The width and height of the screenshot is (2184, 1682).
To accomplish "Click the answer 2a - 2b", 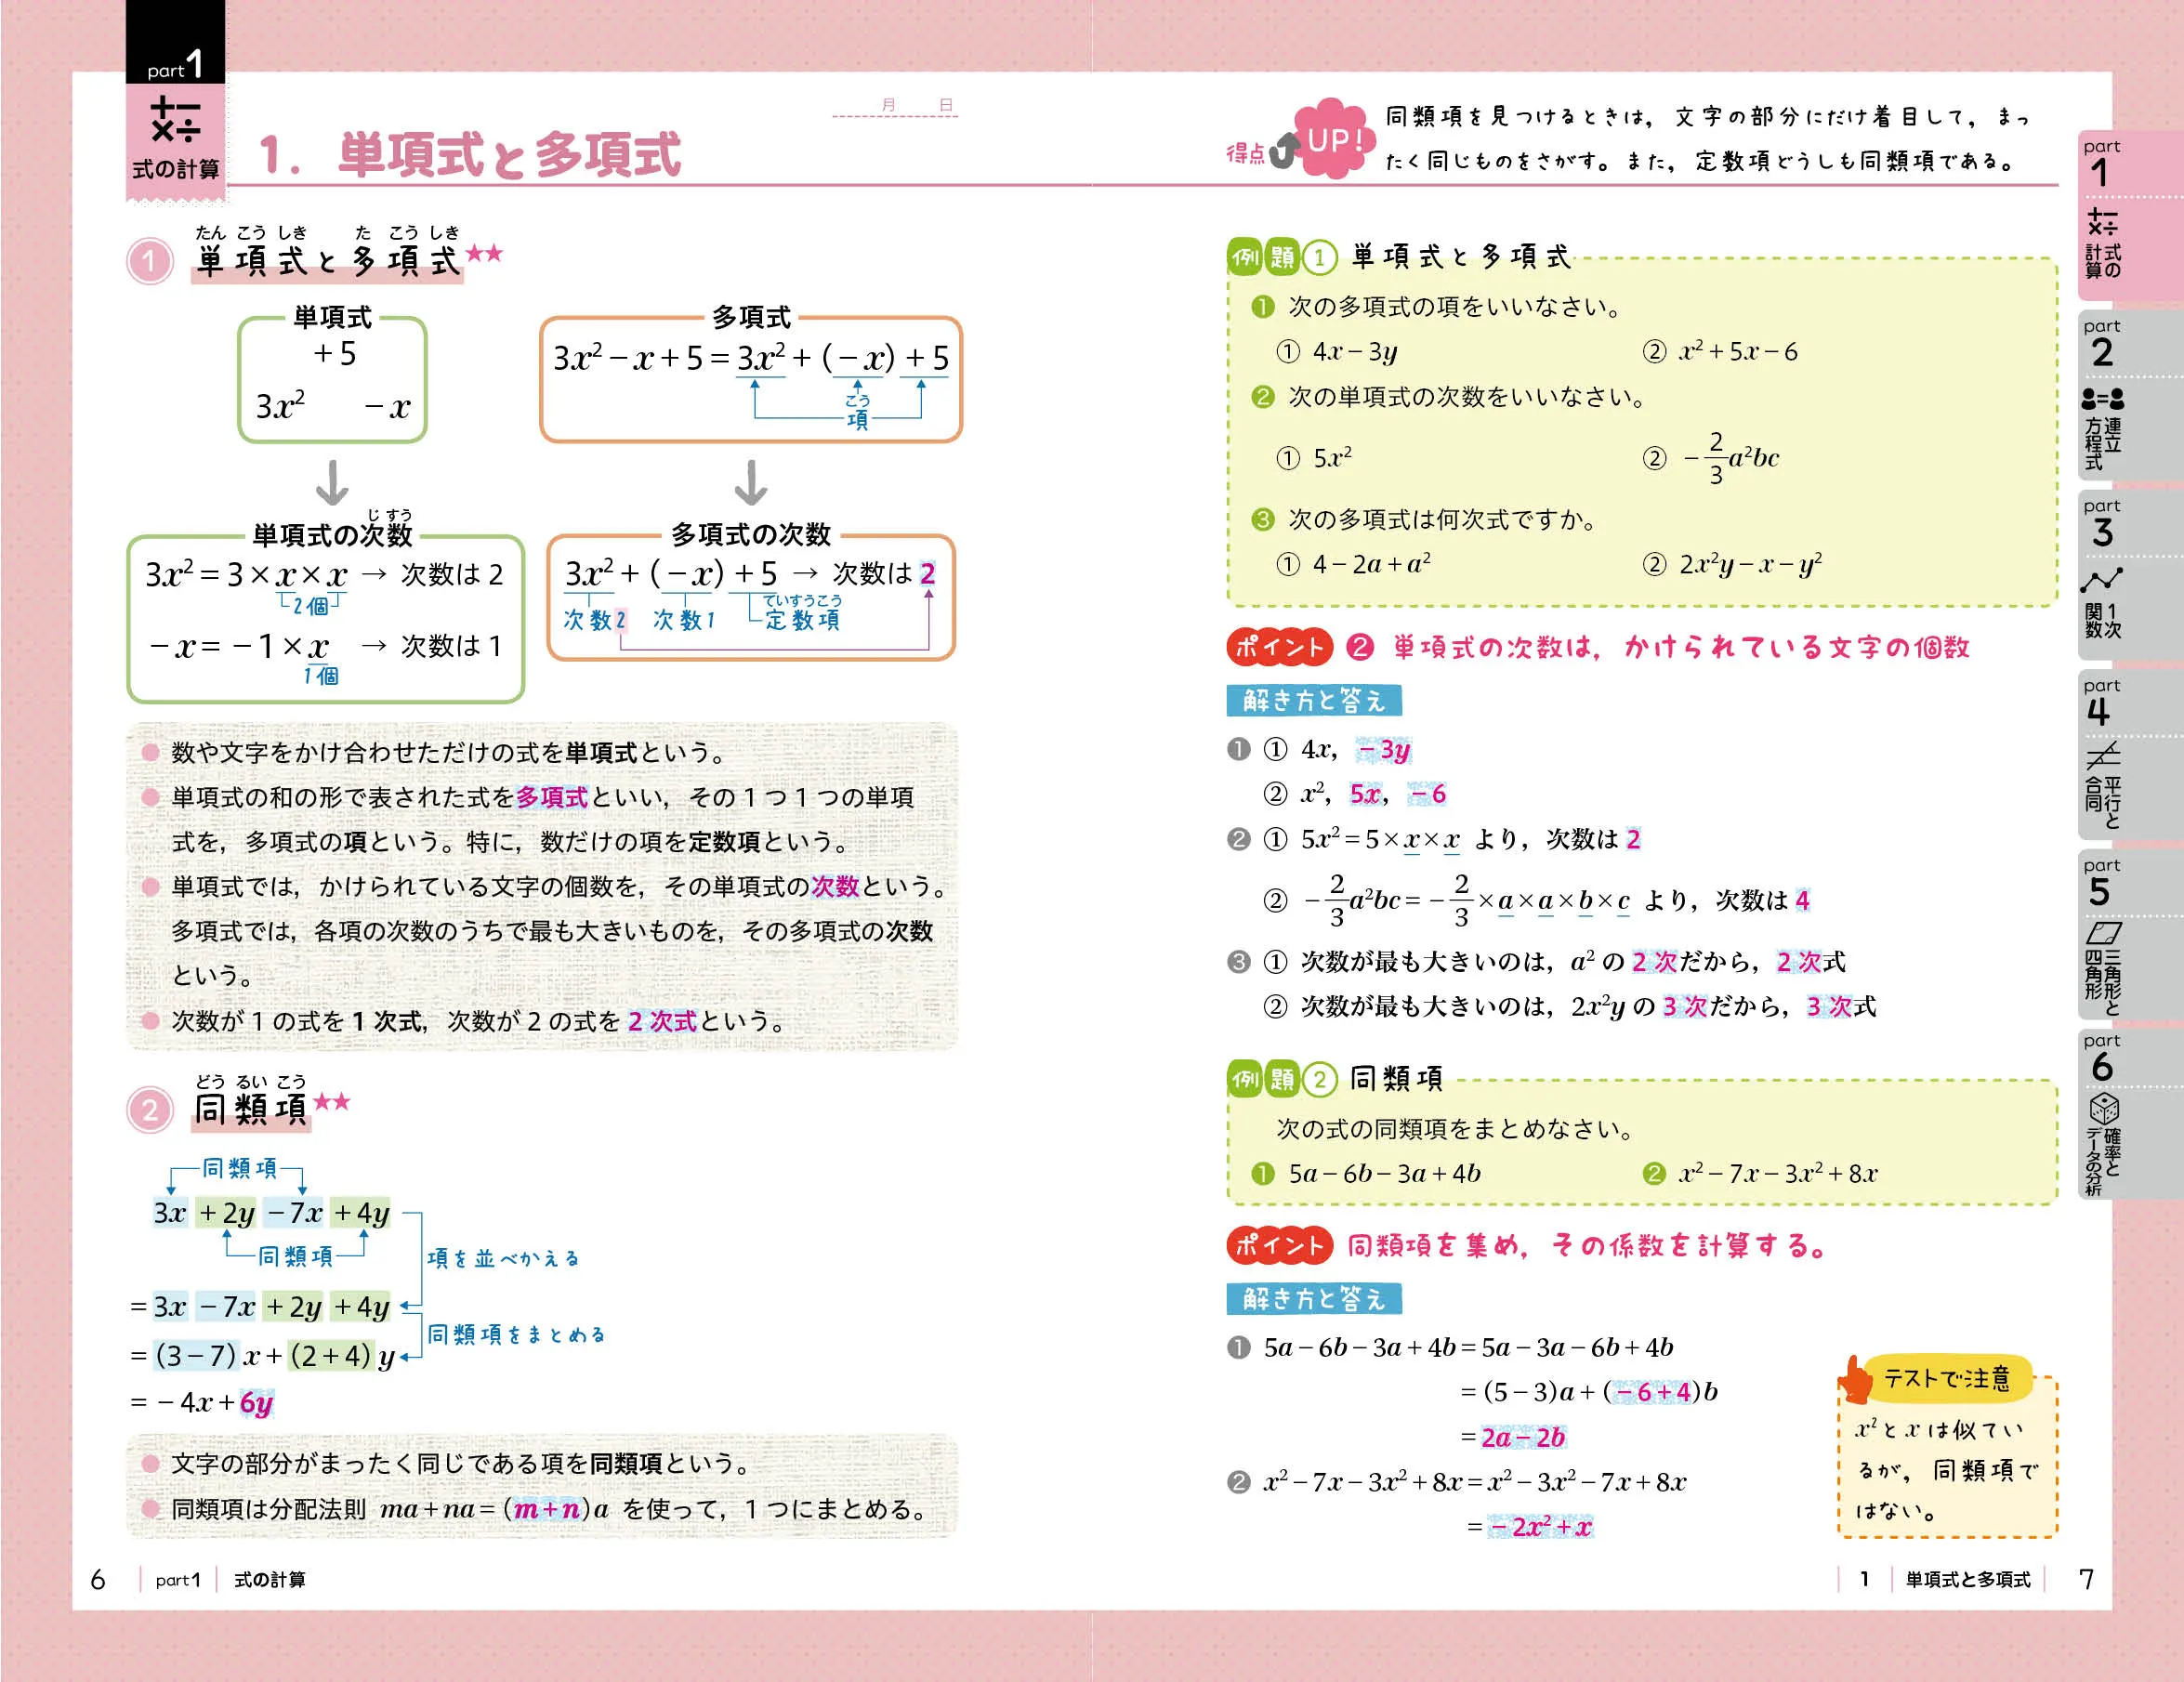I will tap(1523, 1437).
